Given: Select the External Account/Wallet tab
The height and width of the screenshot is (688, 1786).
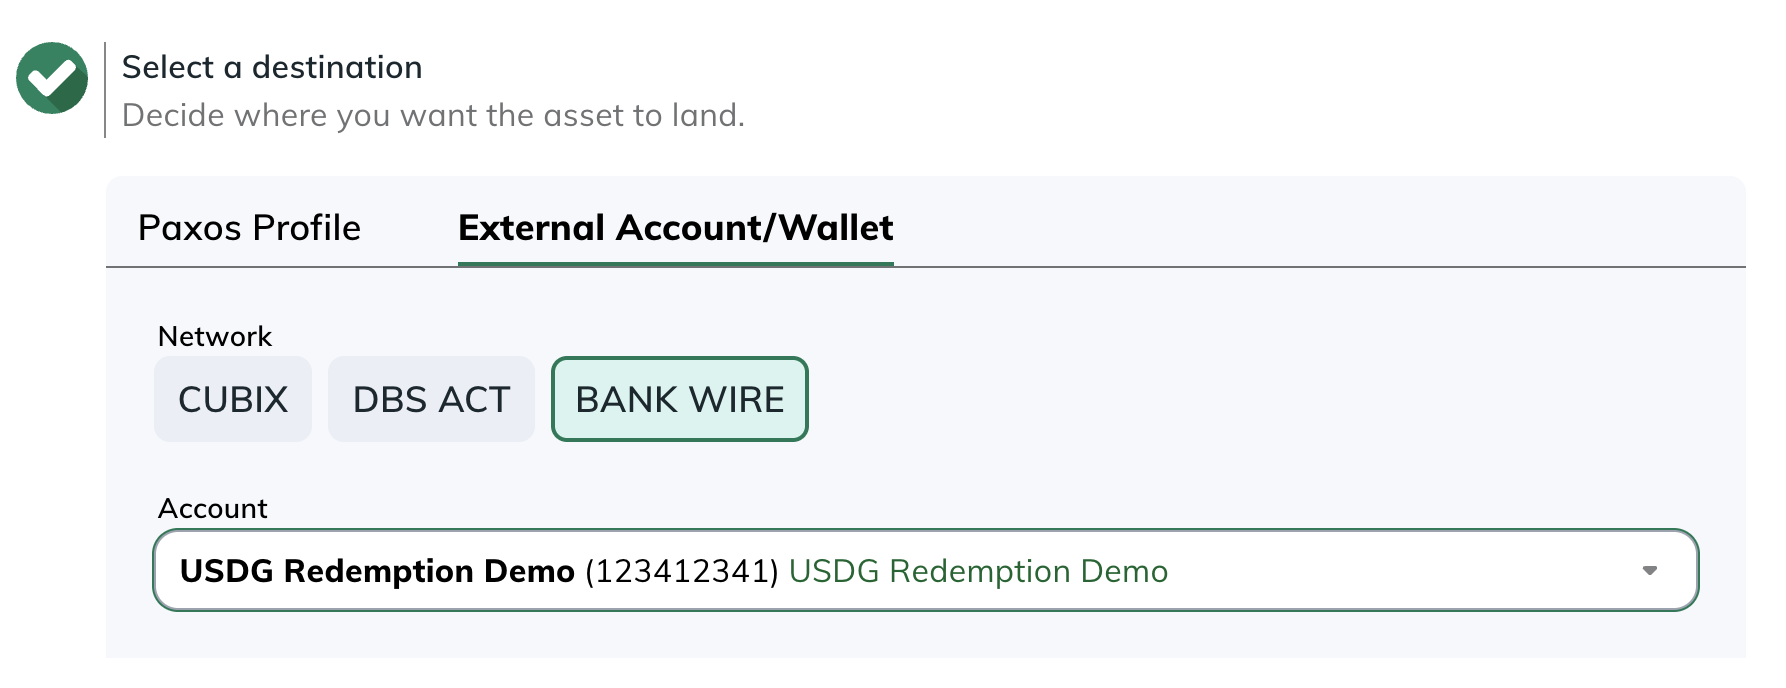Looking at the screenshot, I should point(675,228).
